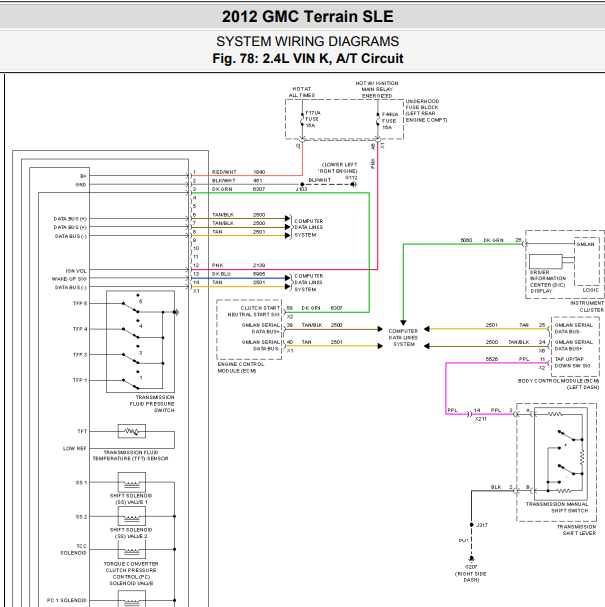Click the "ENGINE CONTROL MODULE (ECM)" label
Screen dimensions: 605x607
tap(241, 367)
